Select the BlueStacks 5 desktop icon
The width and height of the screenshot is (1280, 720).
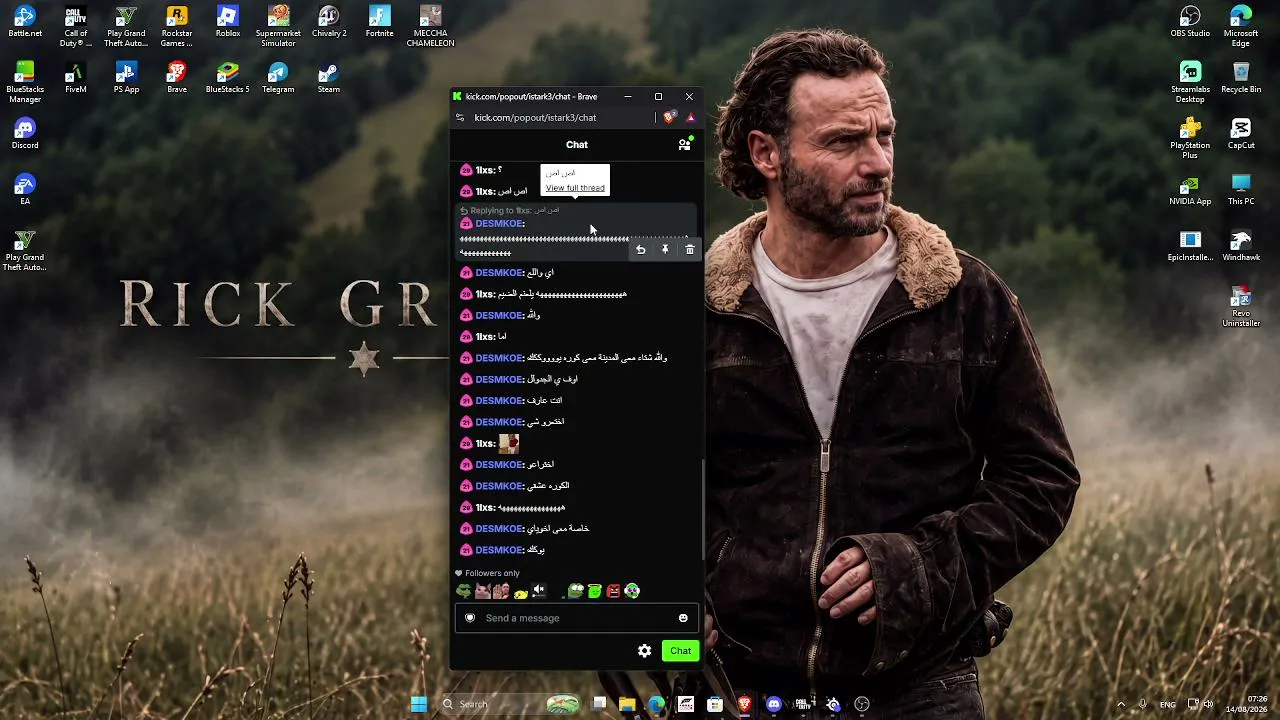[228, 78]
